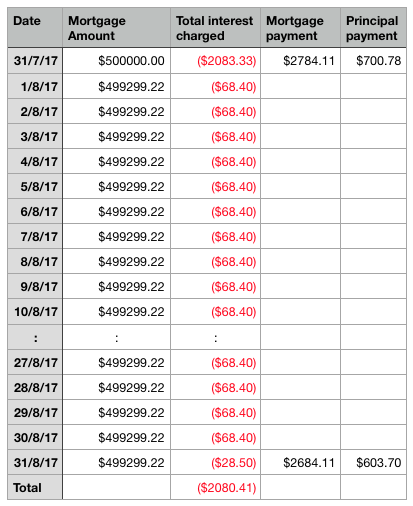Click the 10/8/17 date cell
Screen dimensions: 413x506
click(35, 312)
